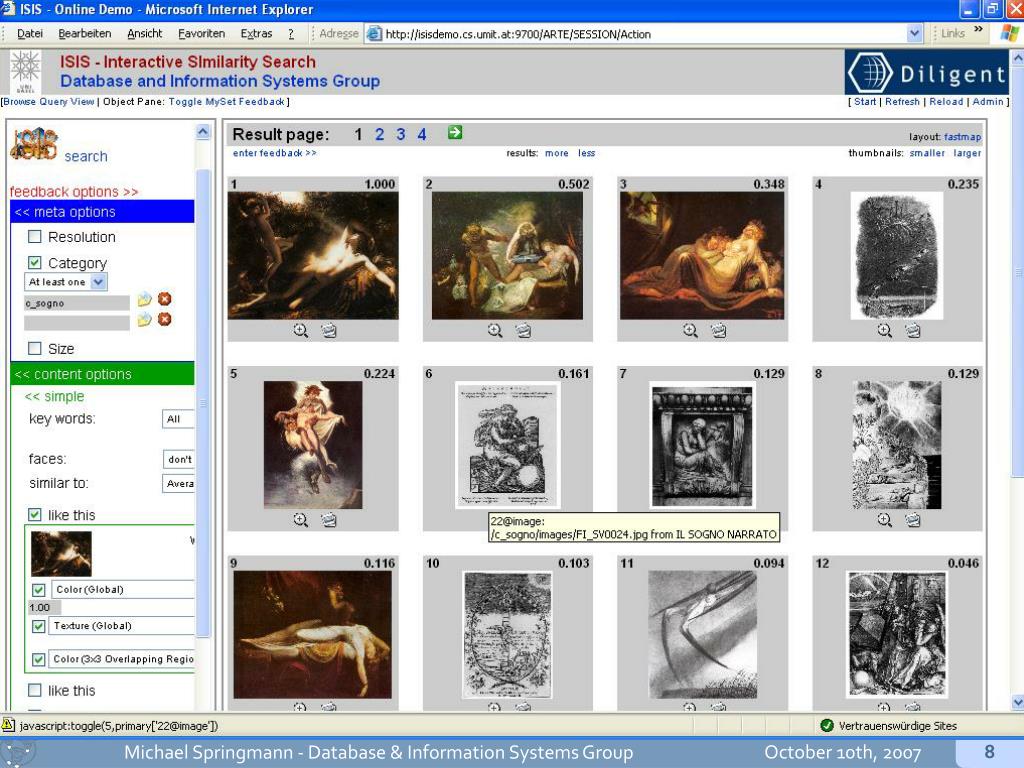This screenshot has height=768, width=1024.
Task: Go to result page 2
Action: [379, 135]
